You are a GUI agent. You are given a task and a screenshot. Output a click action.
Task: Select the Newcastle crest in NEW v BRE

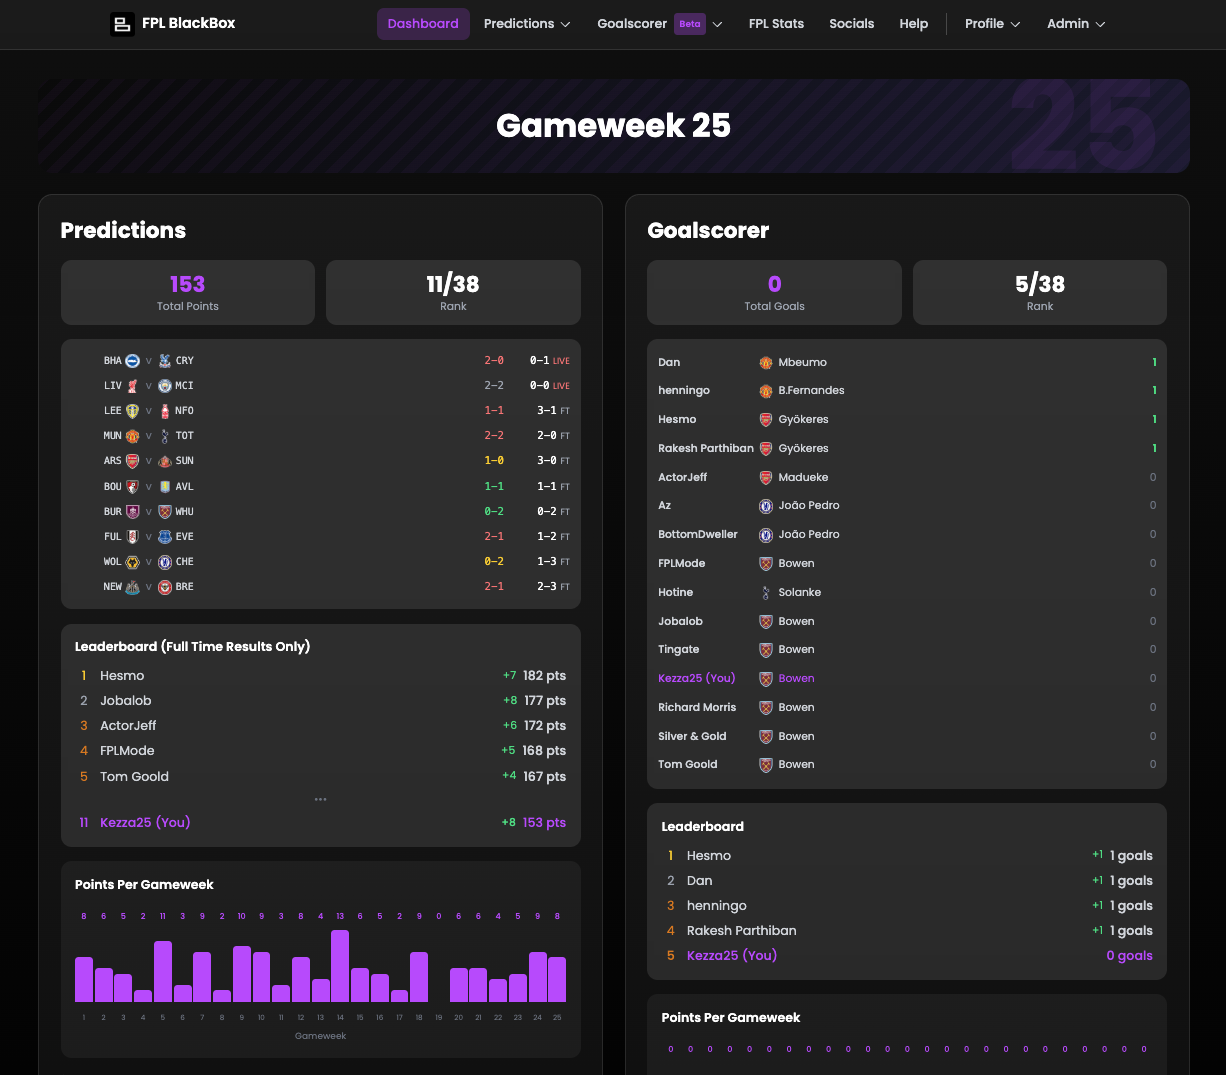click(x=132, y=586)
